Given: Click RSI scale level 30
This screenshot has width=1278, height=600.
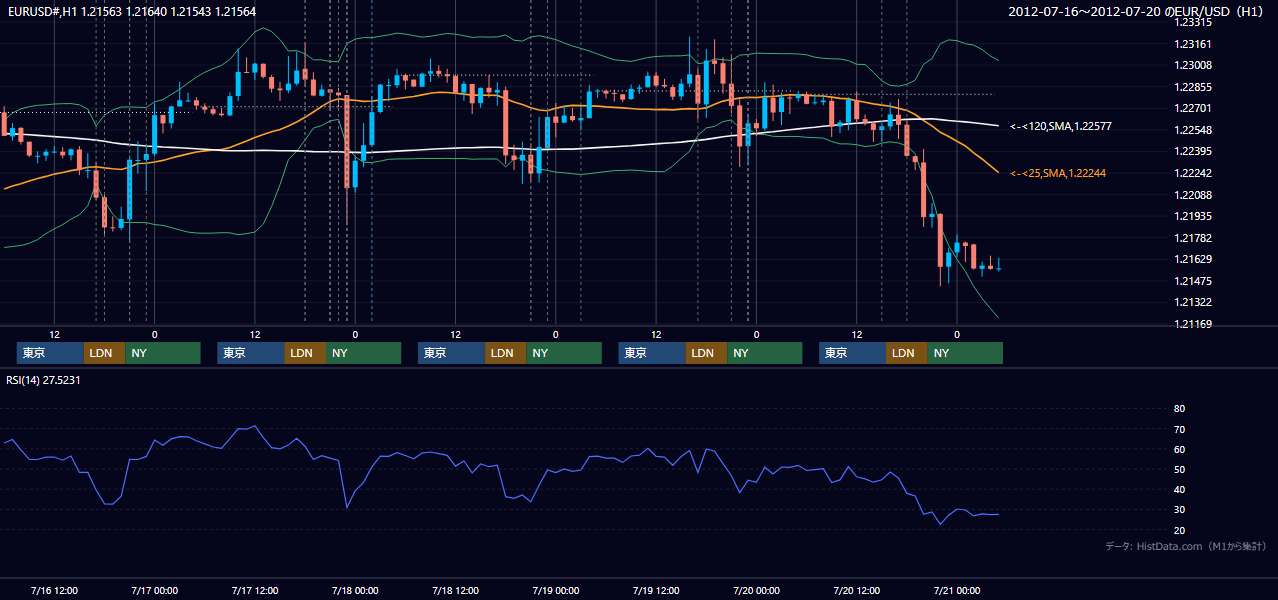Looking at the screenshot, I should coord(1179,510).
